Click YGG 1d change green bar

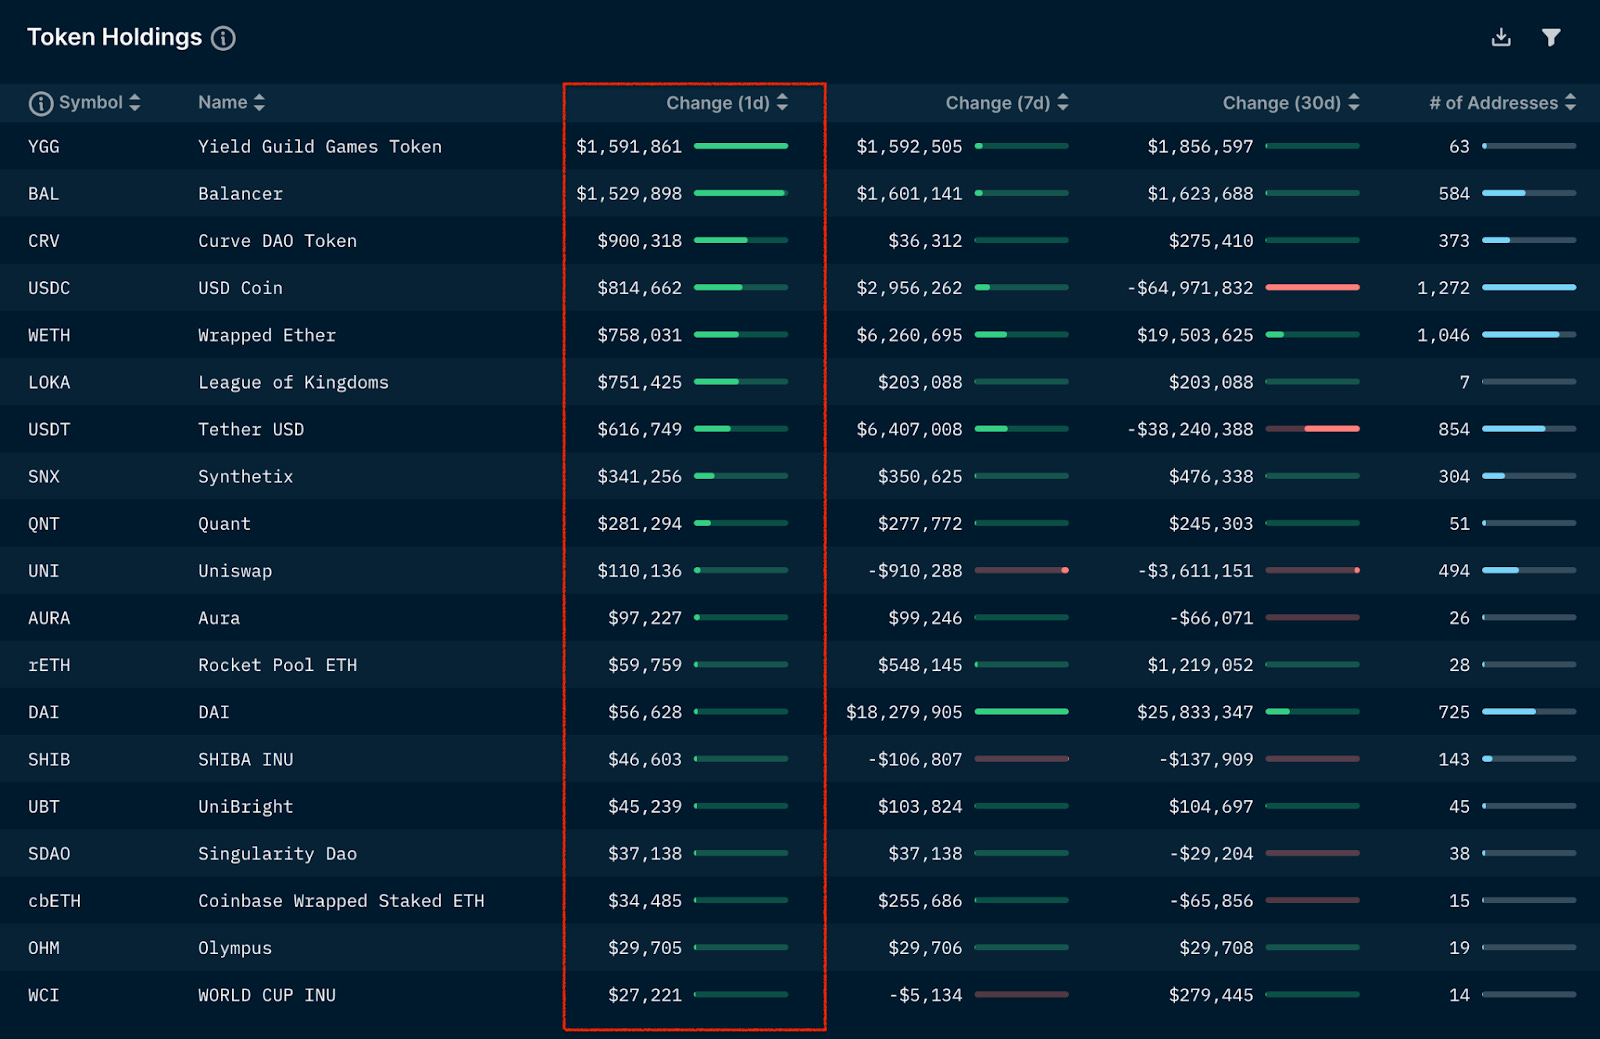click(x=741, y=146)
